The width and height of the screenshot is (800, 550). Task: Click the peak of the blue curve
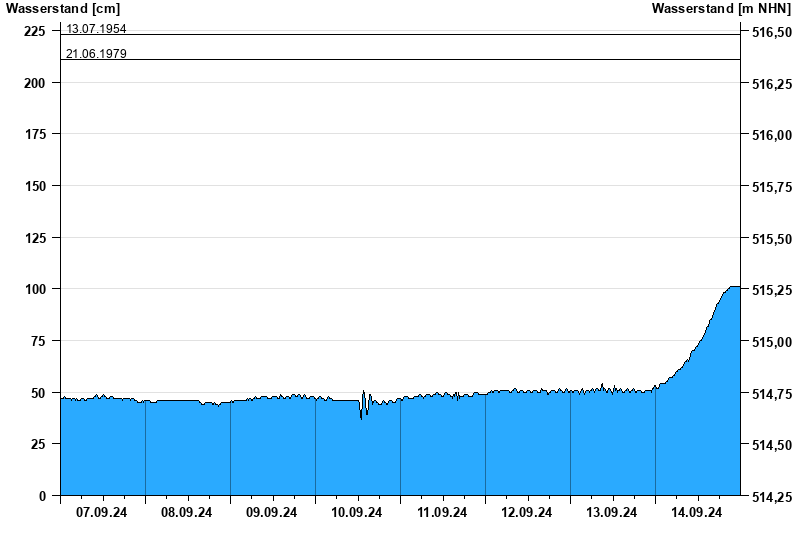[x=733, y=288]
